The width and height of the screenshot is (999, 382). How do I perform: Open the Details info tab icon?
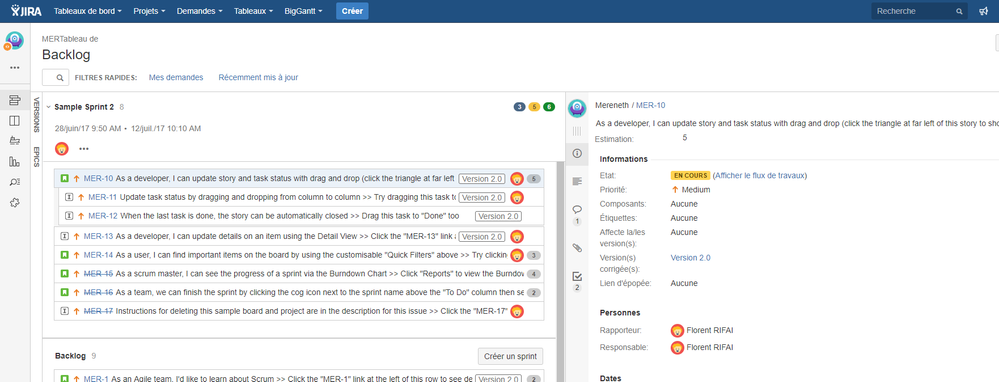click(x=577, y=153)
